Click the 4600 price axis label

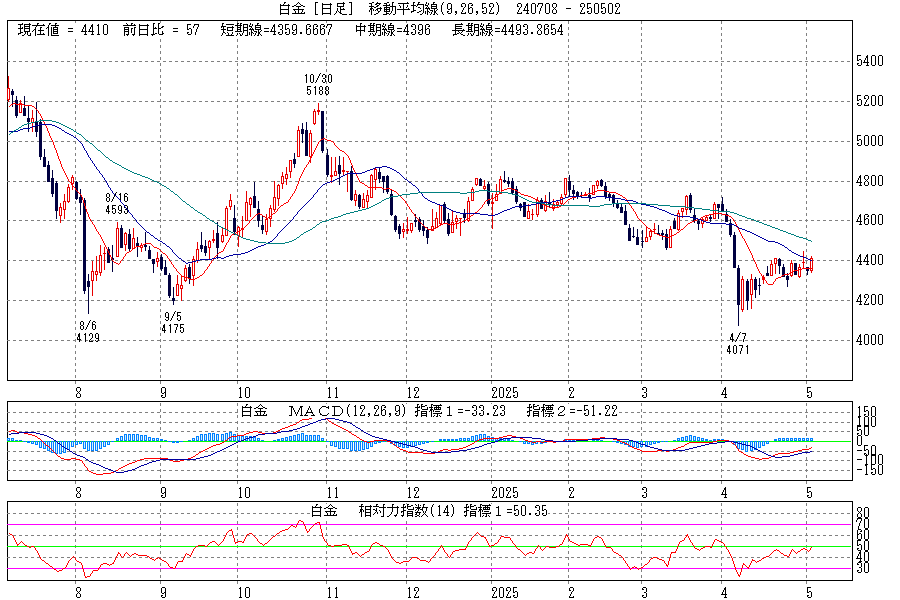[870, 220]
